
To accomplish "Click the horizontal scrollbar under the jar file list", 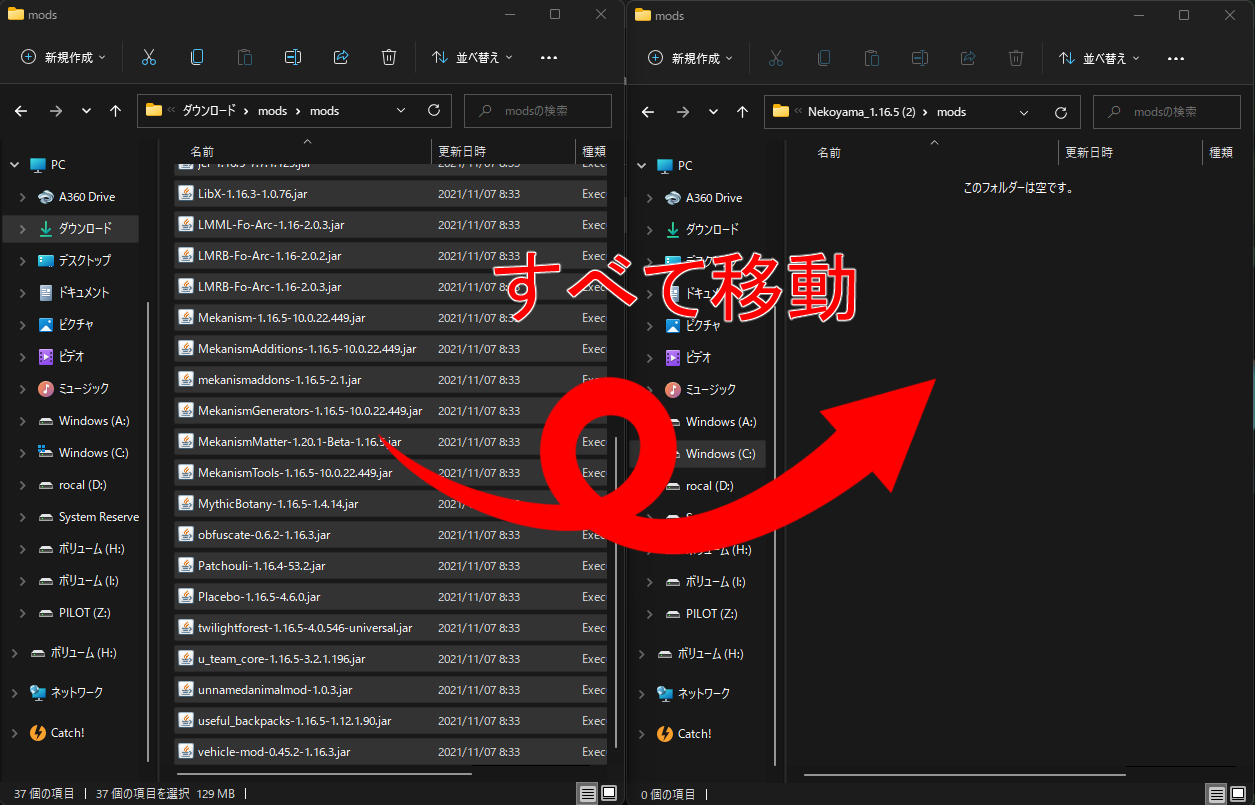I will coord(323,774).
